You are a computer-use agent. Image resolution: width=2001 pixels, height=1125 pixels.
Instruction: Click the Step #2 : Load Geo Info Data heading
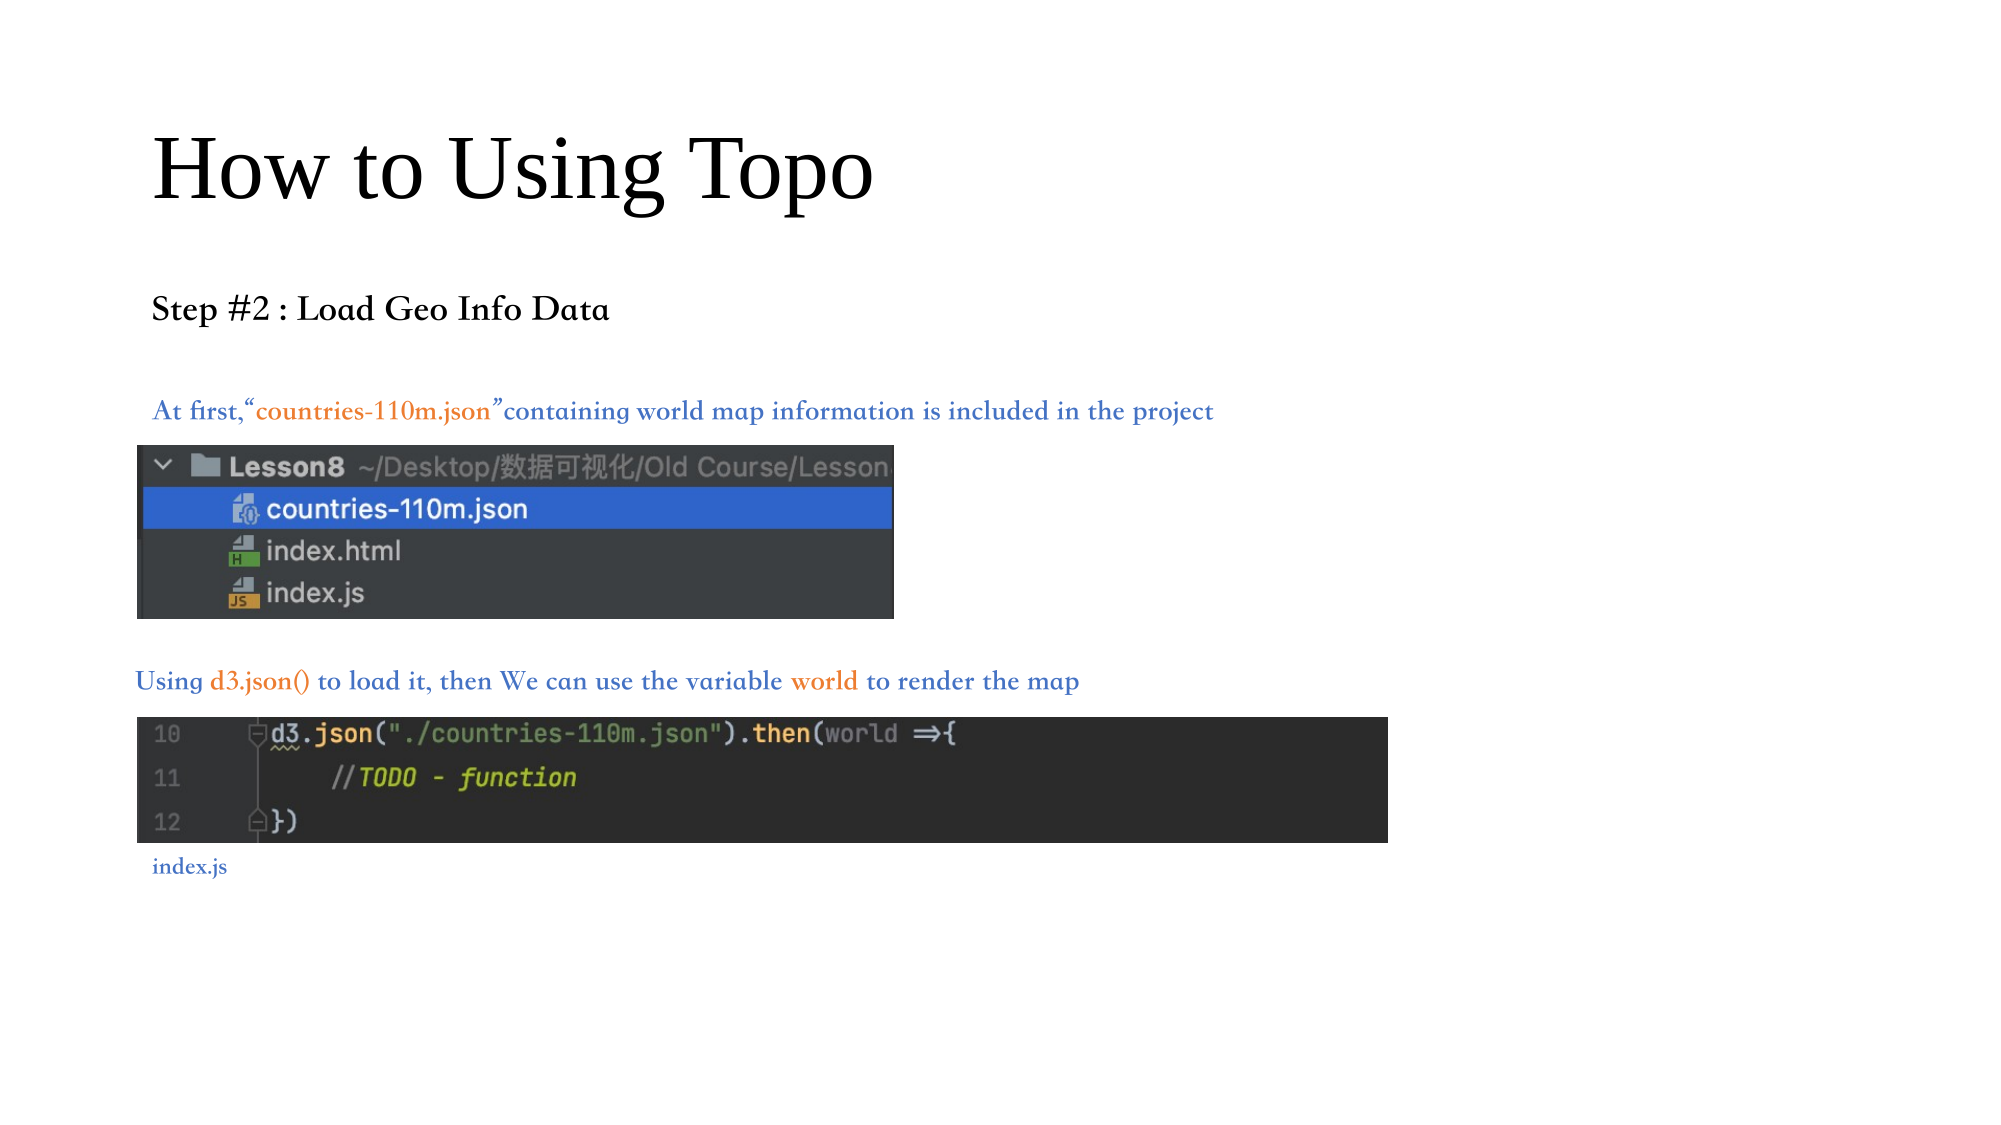click(x=380, y=309)
